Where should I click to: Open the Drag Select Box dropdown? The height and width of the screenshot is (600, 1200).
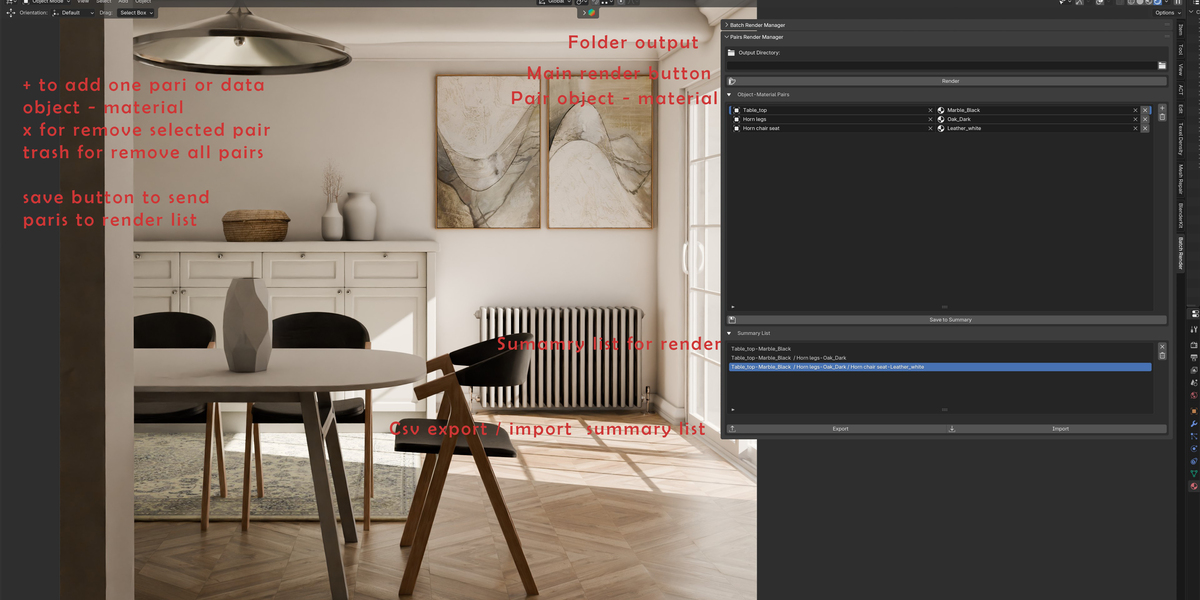(x=134, y=13)
